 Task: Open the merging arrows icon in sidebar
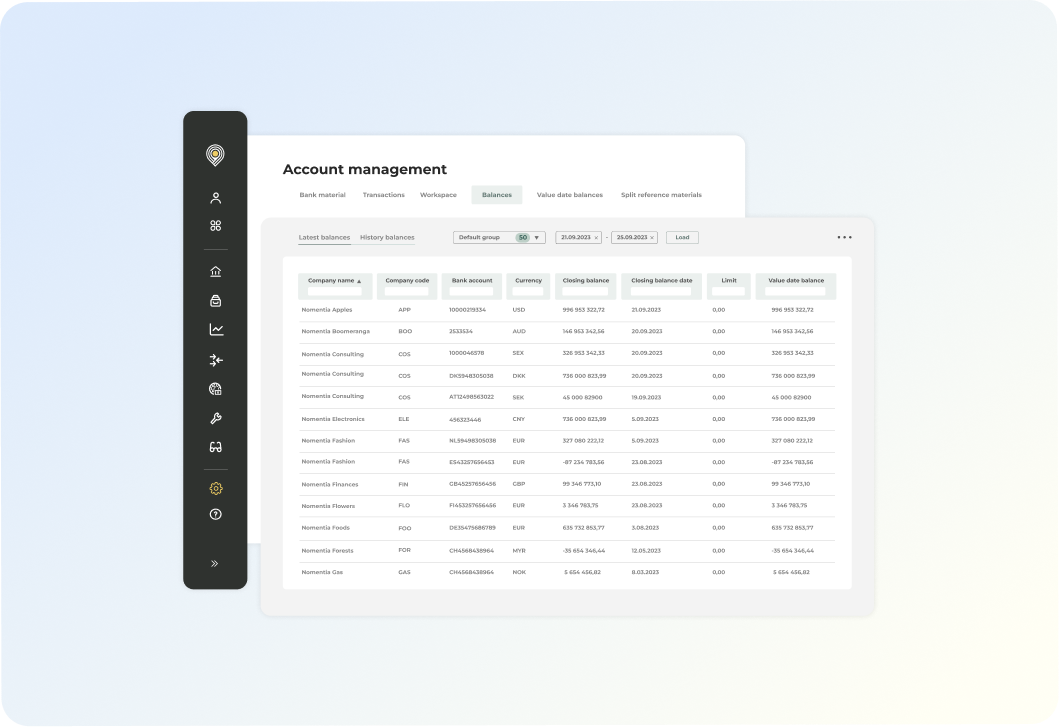click(x=216, y=360)
